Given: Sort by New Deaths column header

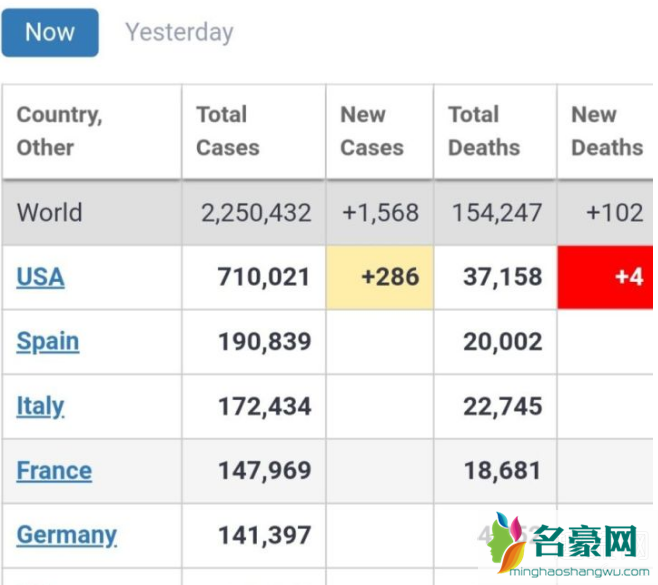Looking at the screenshot, I should [x=605, y=131].
